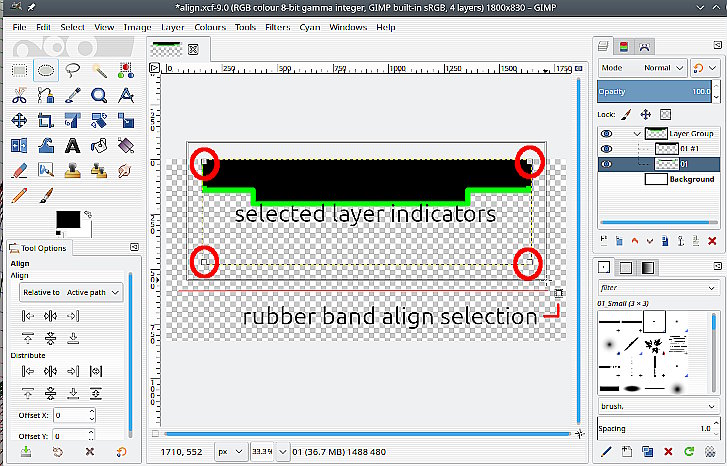Toggle visibility of layer 01 #1
727x466 pixels.
606,149
